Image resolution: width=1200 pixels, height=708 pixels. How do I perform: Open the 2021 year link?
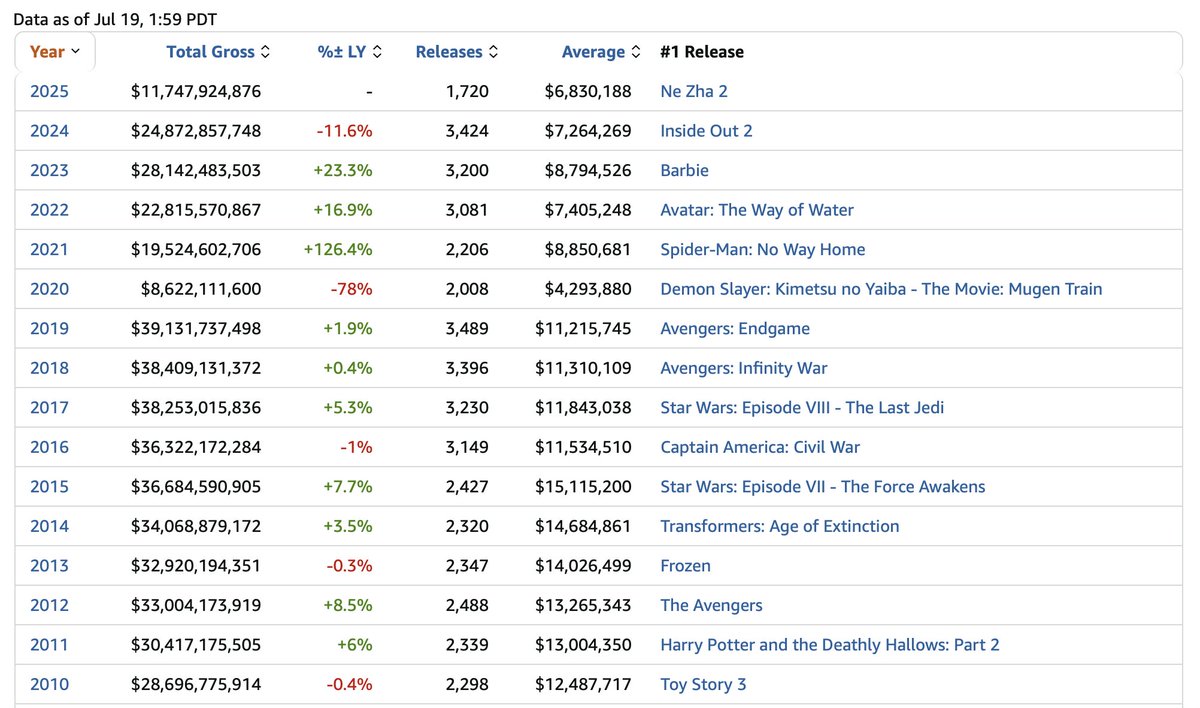[49, 250]
